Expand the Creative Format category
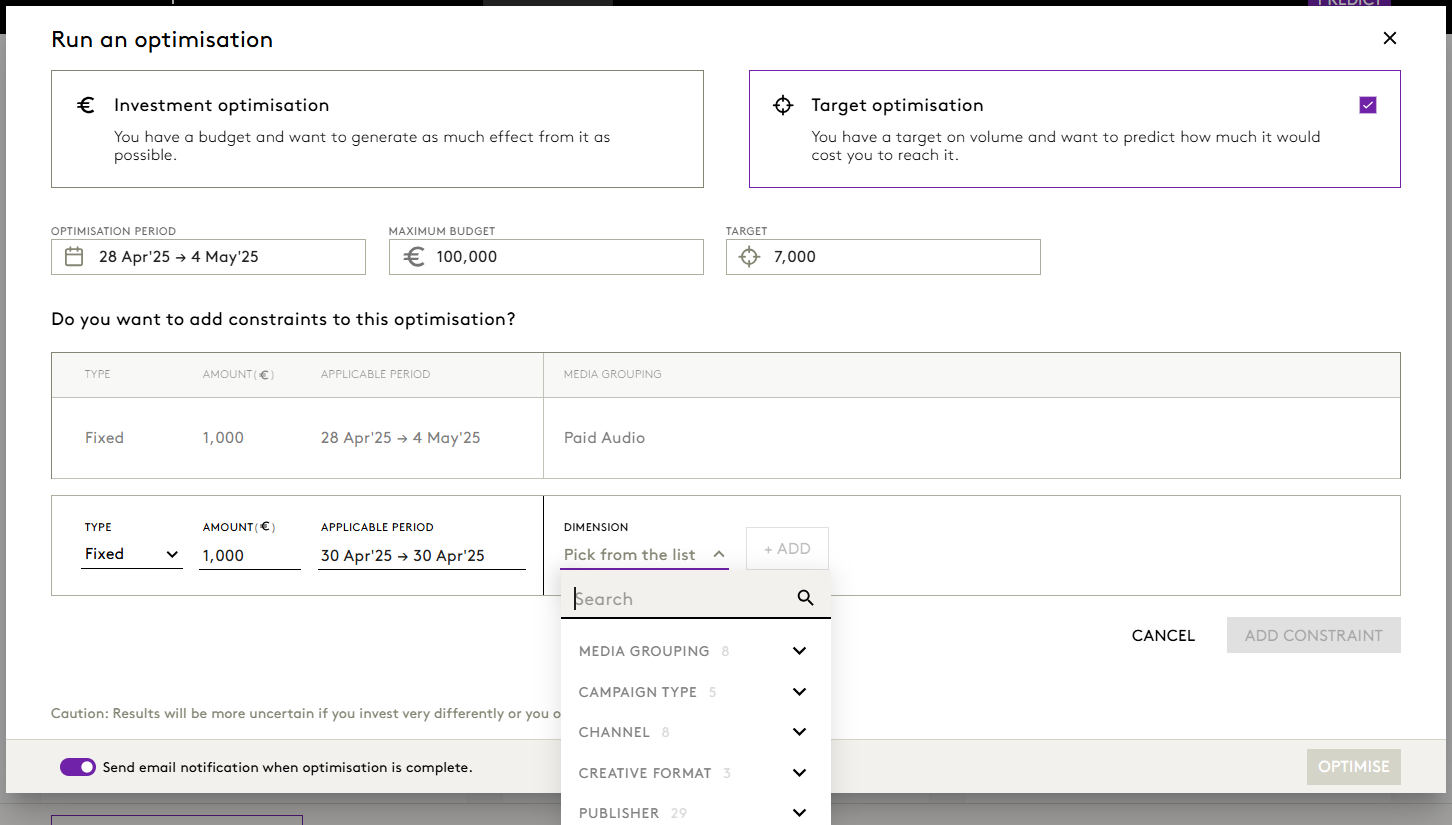Screen dimensions: 1452x825 (x=695, y=773)
